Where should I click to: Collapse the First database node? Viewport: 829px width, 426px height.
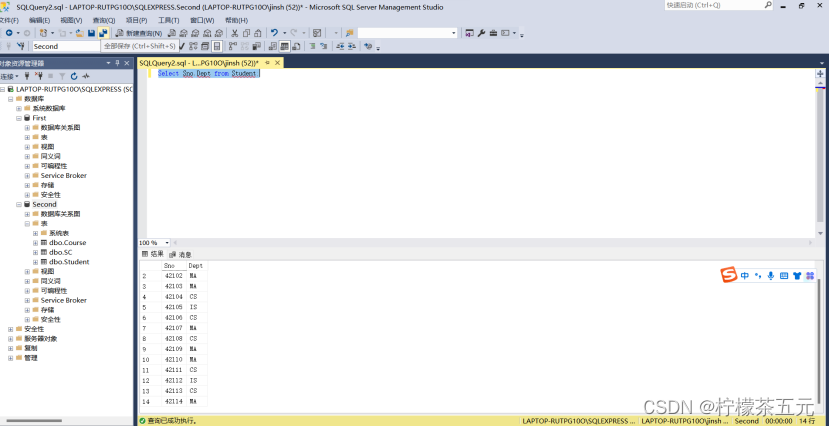[x=19, y=118]
